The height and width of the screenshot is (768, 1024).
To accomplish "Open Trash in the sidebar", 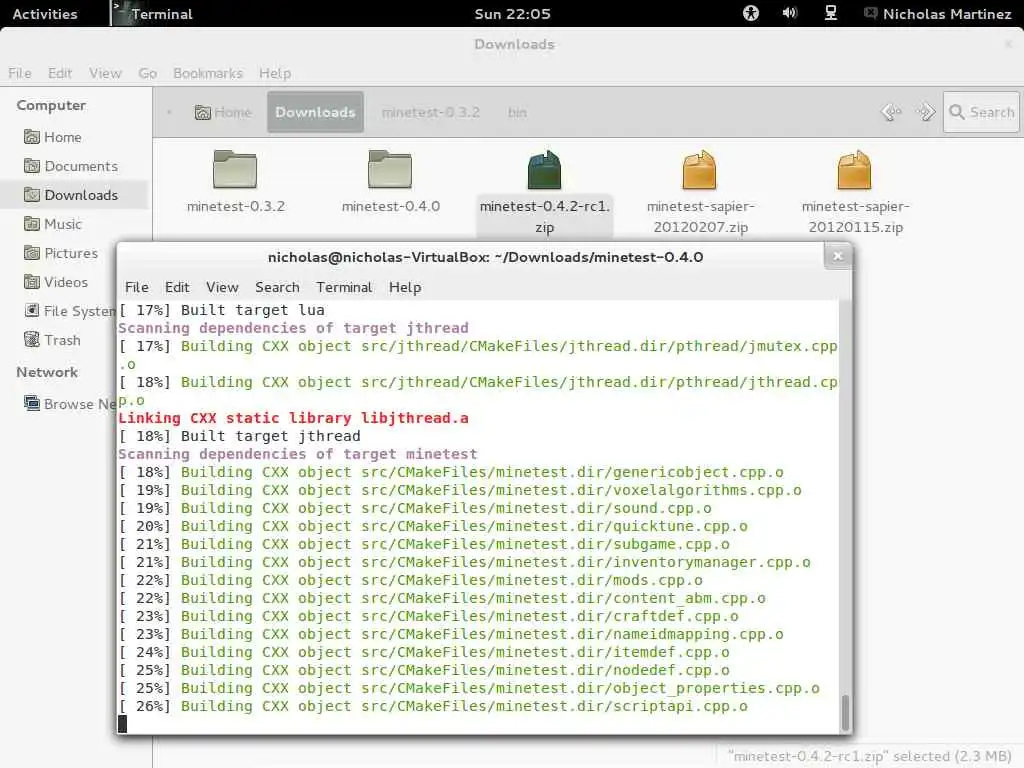I will tap(52, 340).
